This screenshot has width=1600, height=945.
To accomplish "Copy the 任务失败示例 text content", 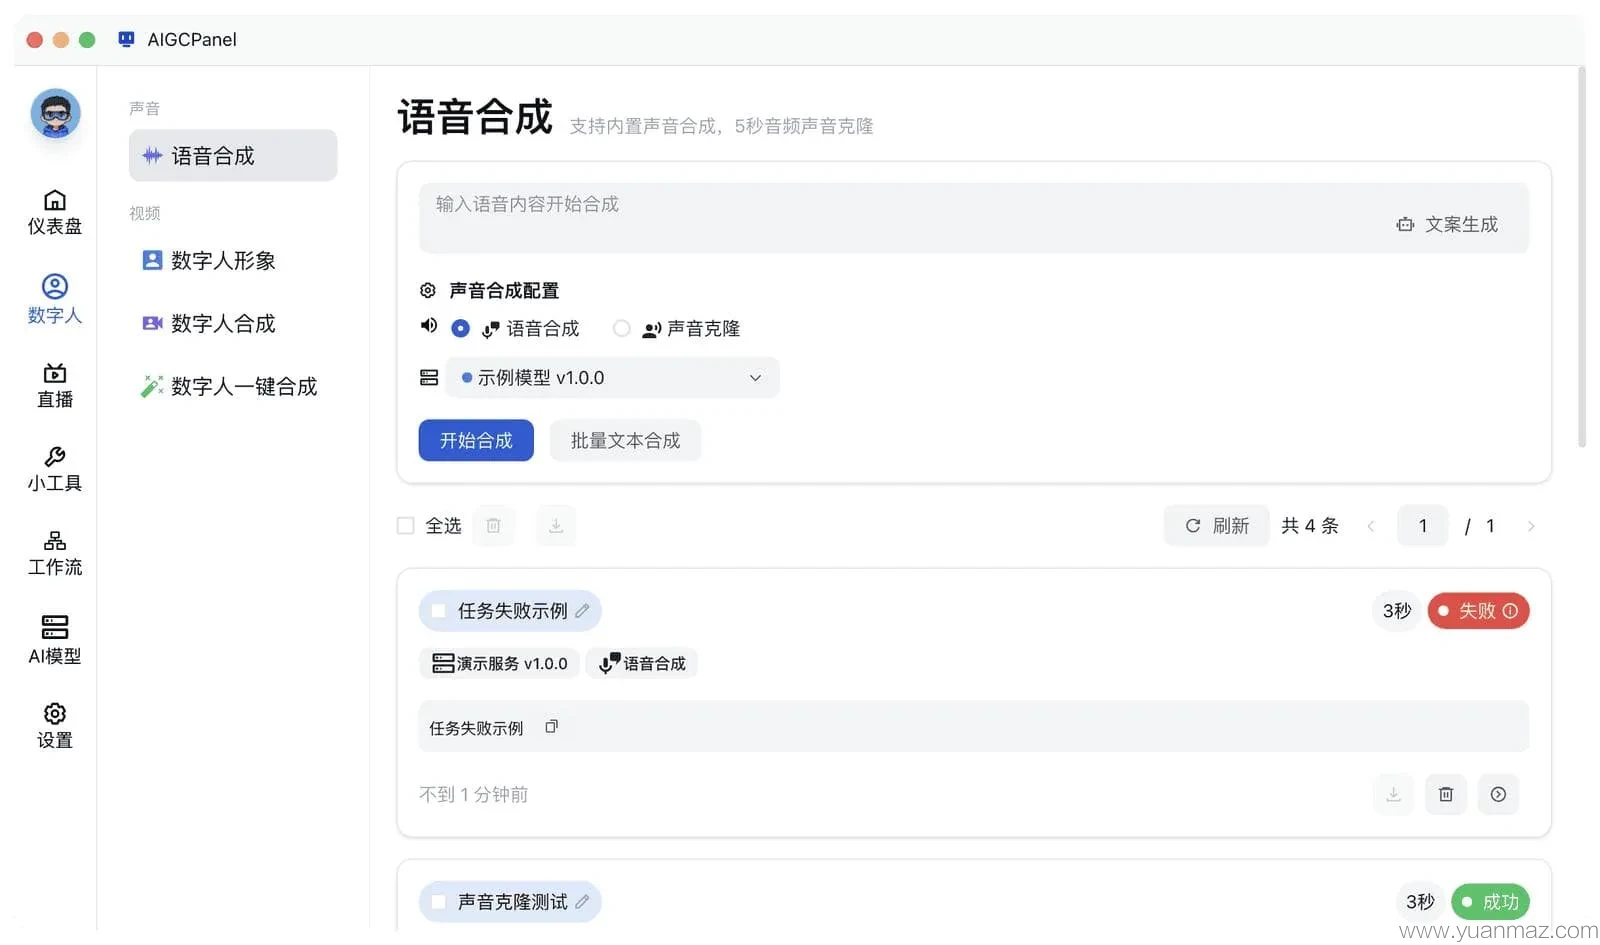I will click(x=551, y=727).
